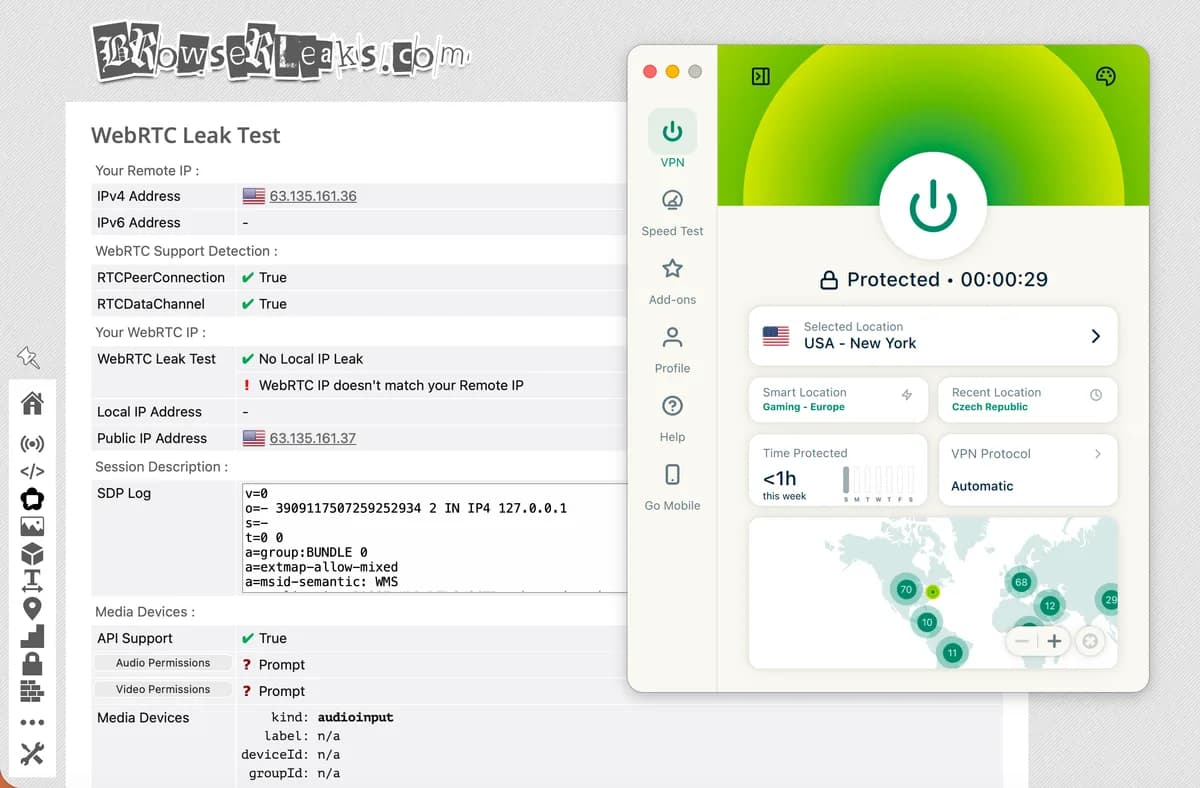
Task: Click the US flag in Selected Location
Action: pyautogui.click(x=776, y=336)
